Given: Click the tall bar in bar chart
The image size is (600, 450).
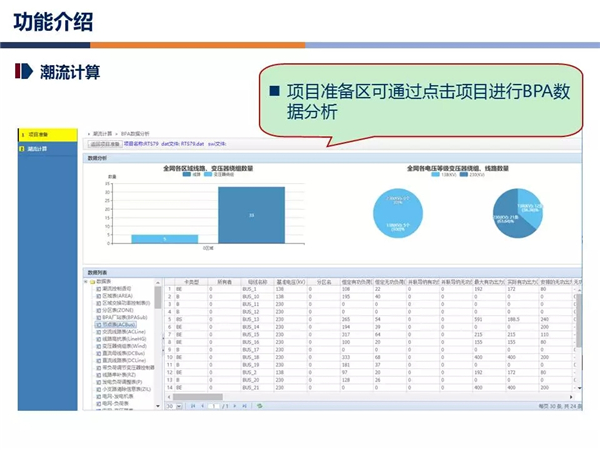Looking at the screenshot, I should coord(251,215).
